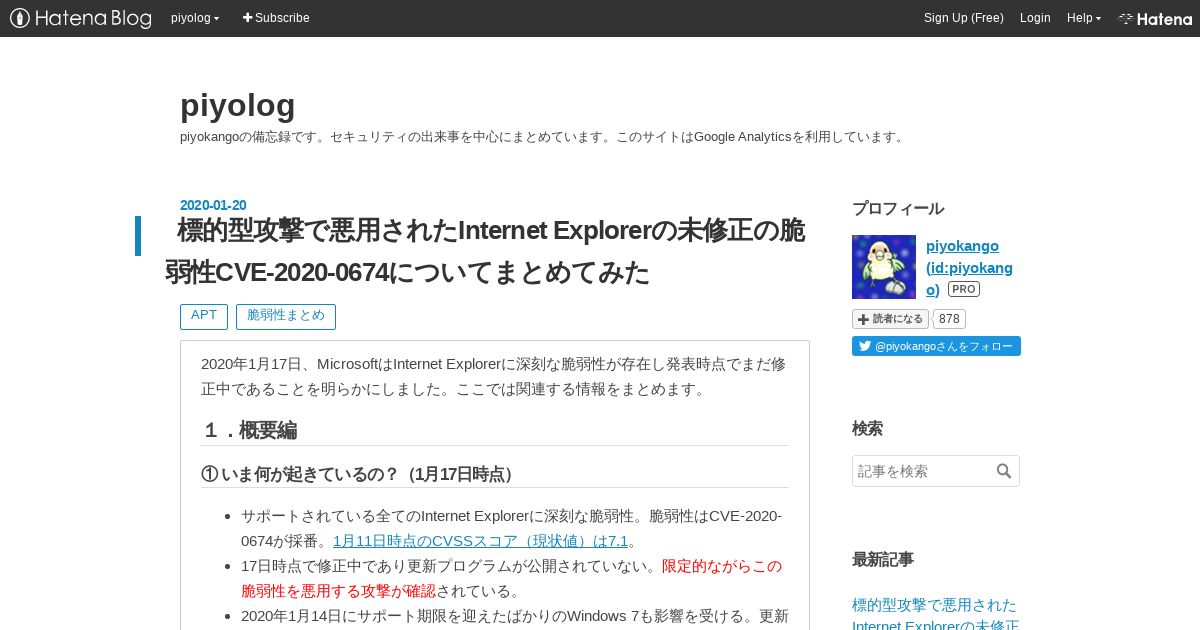This screenshot has width=1200, height=630.
Task: Click red text 限定的ながらこの脆弱性を悪用する攻撃が確認
Action: [x=511, y=578]
